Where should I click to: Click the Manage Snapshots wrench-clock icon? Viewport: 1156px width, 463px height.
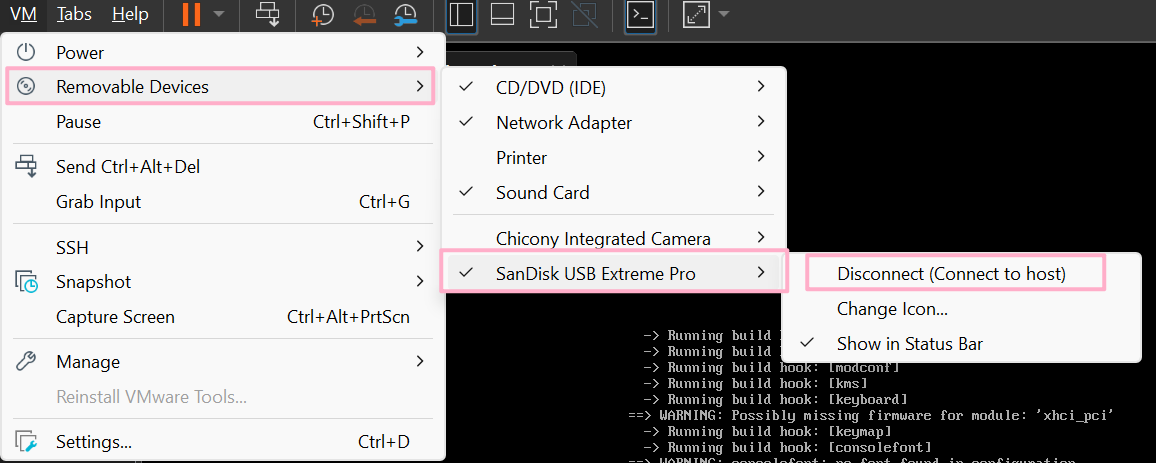click(x=405, y=14)
